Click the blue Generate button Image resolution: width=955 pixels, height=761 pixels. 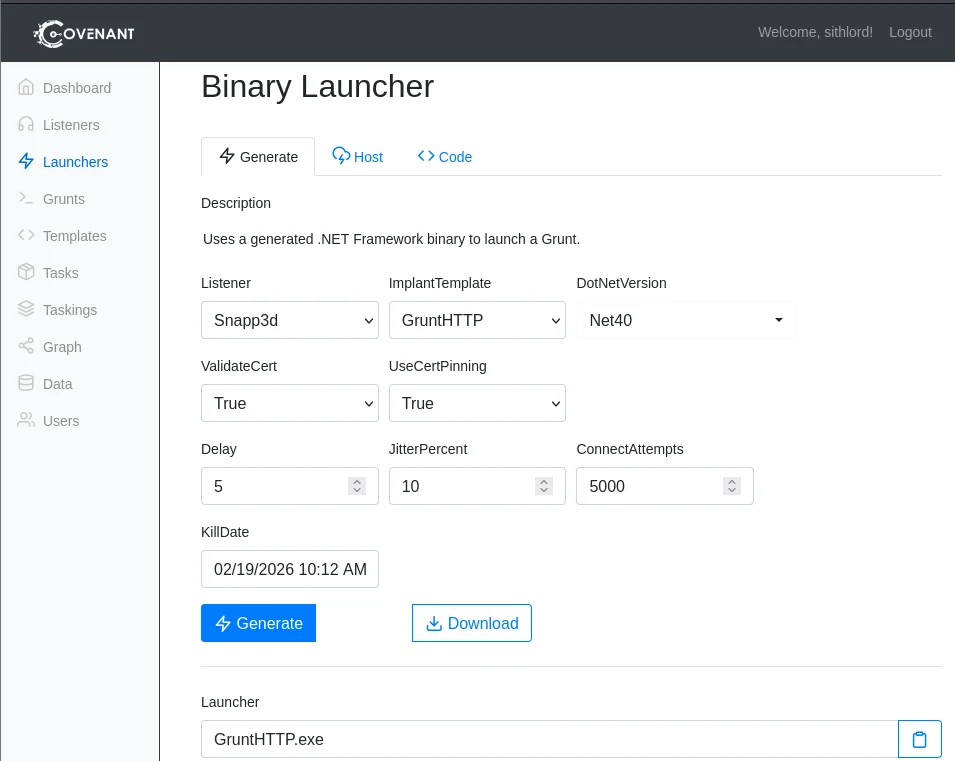pos(258,622)
